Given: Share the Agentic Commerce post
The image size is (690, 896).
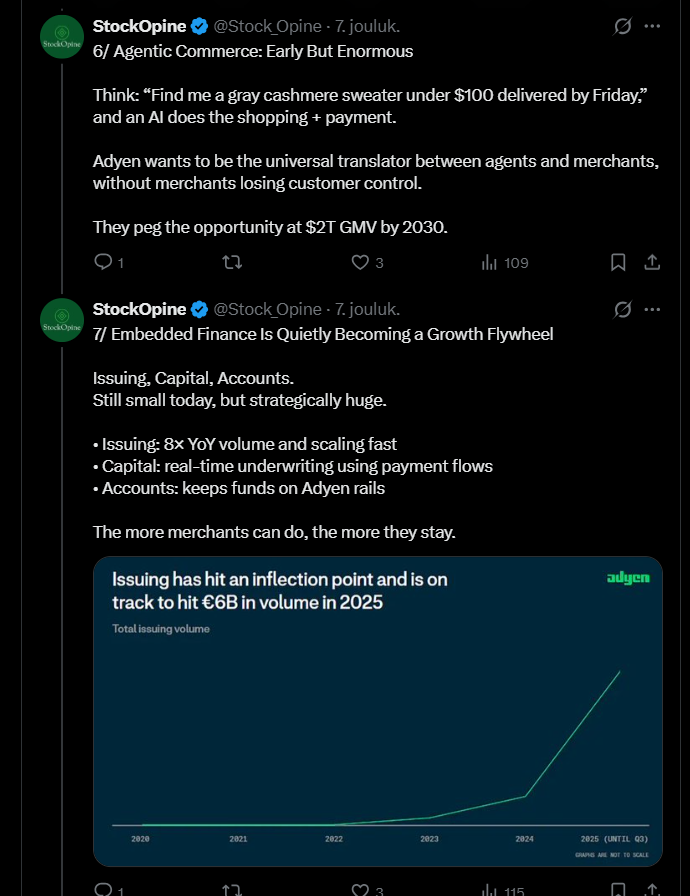Looking at the screenshot, I should pyautogui.click(x=651, y=263).
